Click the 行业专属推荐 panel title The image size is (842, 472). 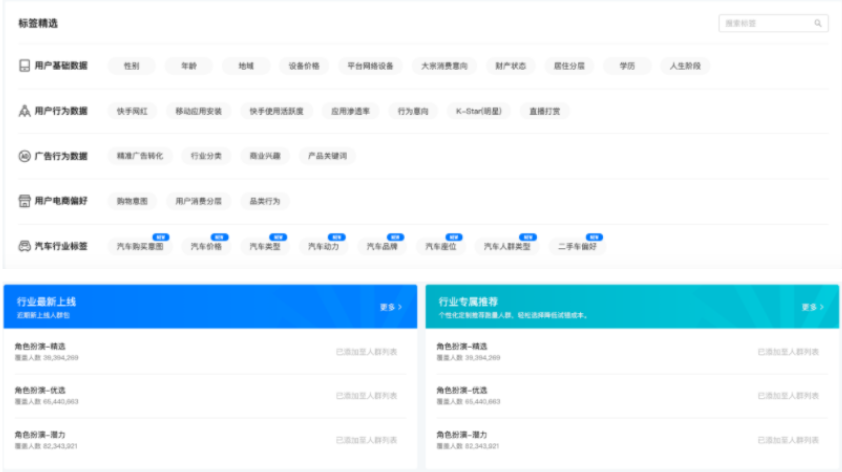[x=468, y=302]
